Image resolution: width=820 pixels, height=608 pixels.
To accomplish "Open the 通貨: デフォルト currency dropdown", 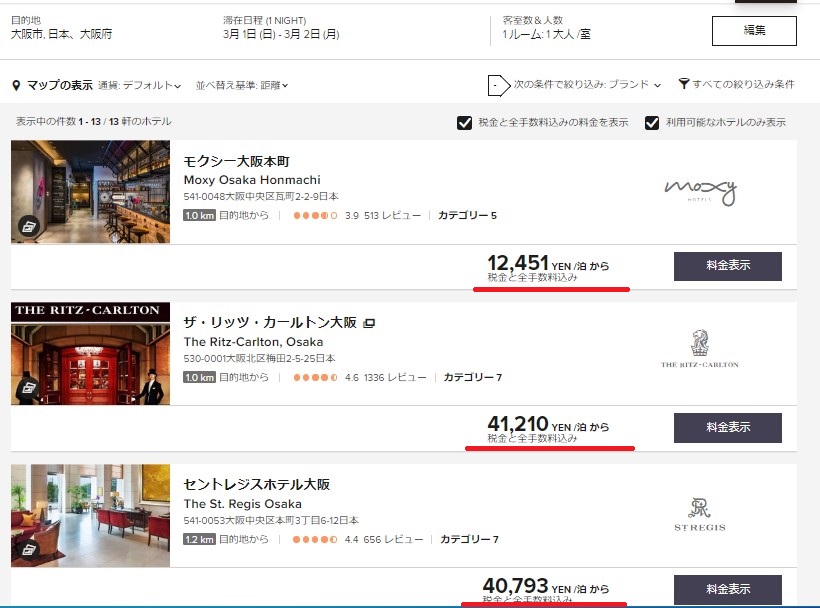I will click(x=139, y=85).
